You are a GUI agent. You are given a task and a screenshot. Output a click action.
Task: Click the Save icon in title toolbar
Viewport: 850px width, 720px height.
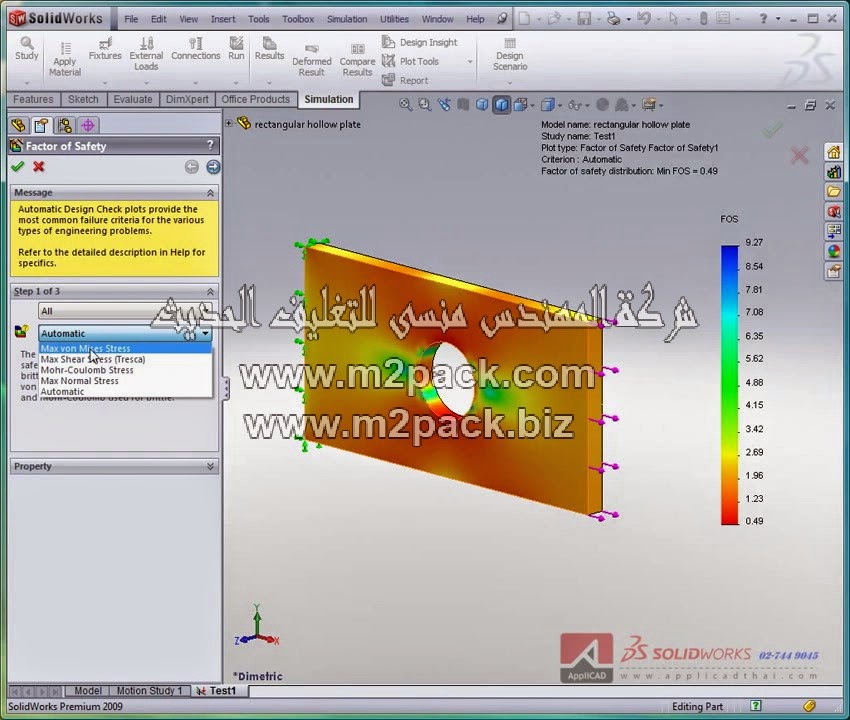[x=584, y=19]
